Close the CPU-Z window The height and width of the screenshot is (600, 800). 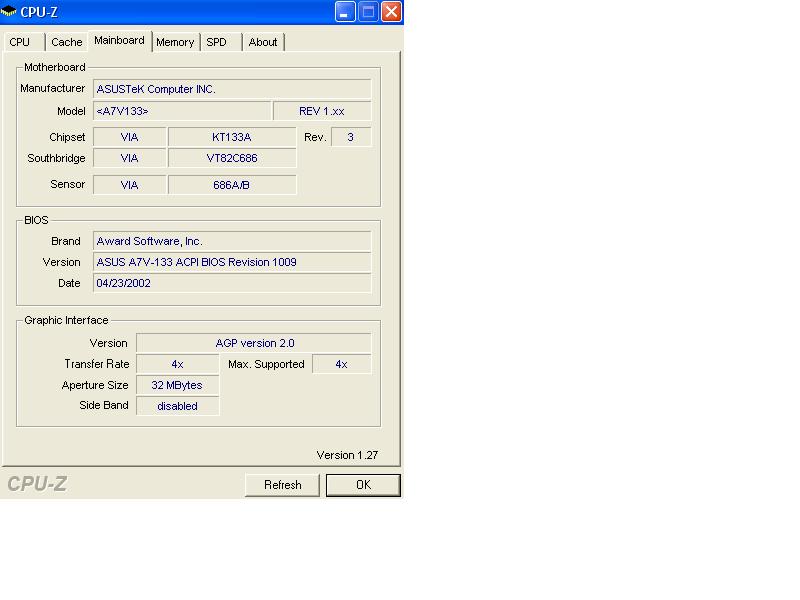[x=391, y=12]
